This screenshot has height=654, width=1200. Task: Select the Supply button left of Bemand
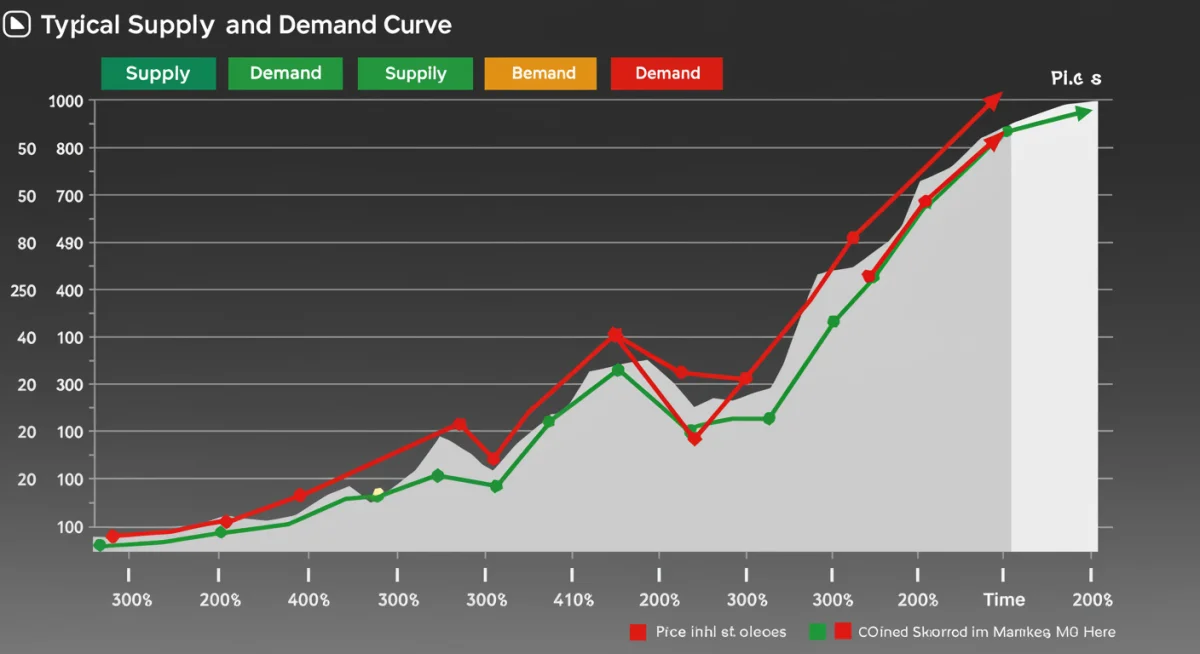click(x=415, y=74)
